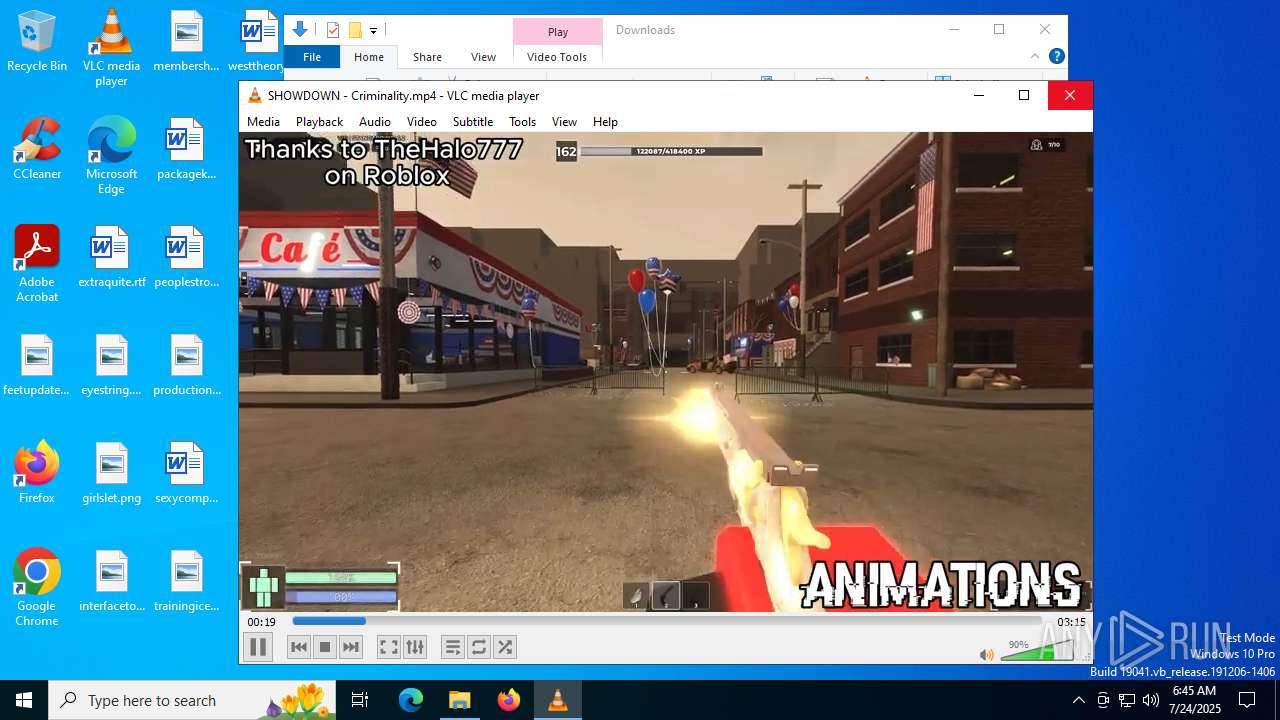
Task: Toggle loop mode in VLC
Action: tap(479, 647)
